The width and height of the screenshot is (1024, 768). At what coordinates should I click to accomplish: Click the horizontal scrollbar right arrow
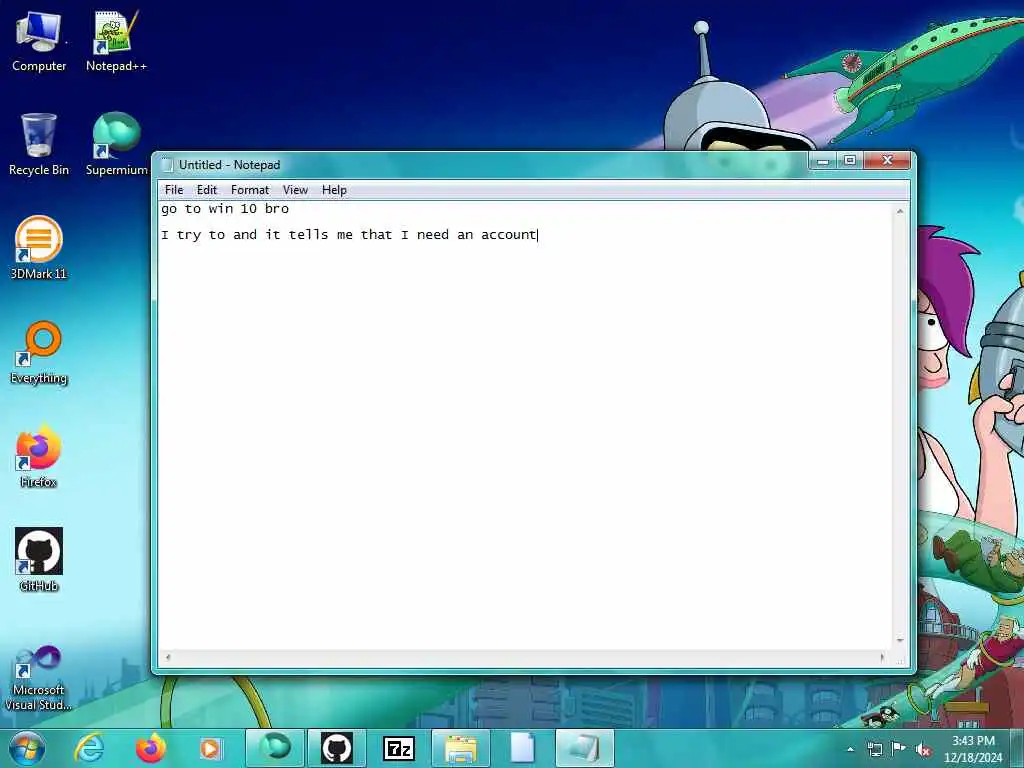click(883, 658)
